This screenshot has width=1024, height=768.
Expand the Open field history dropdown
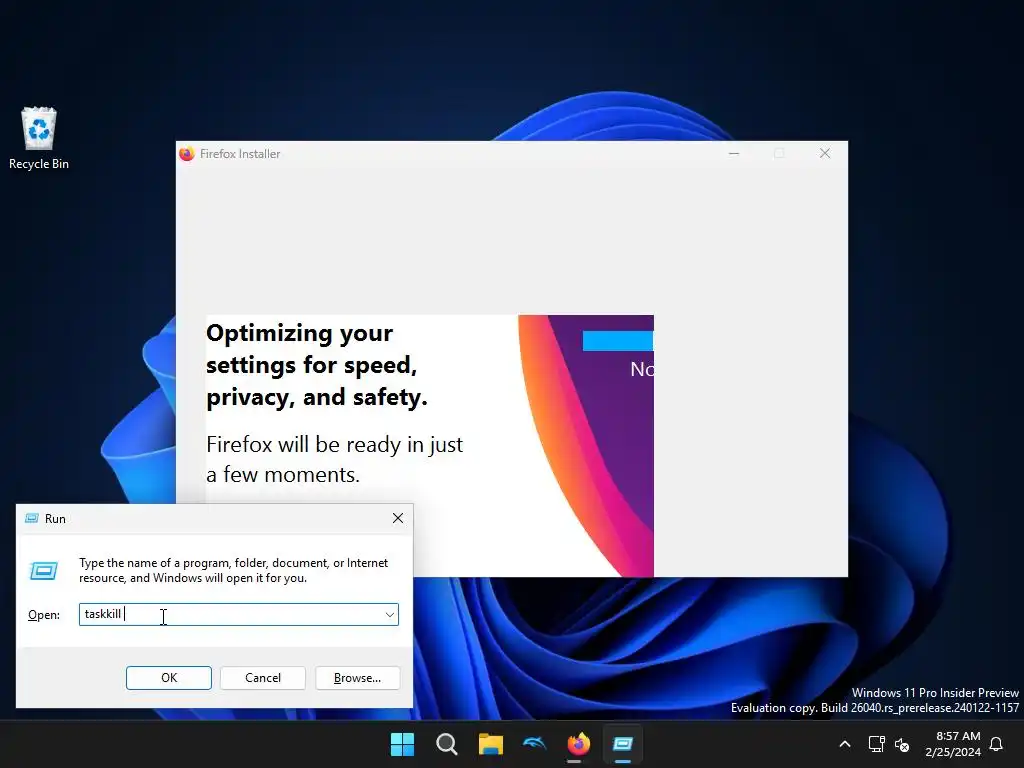[390, 615]
